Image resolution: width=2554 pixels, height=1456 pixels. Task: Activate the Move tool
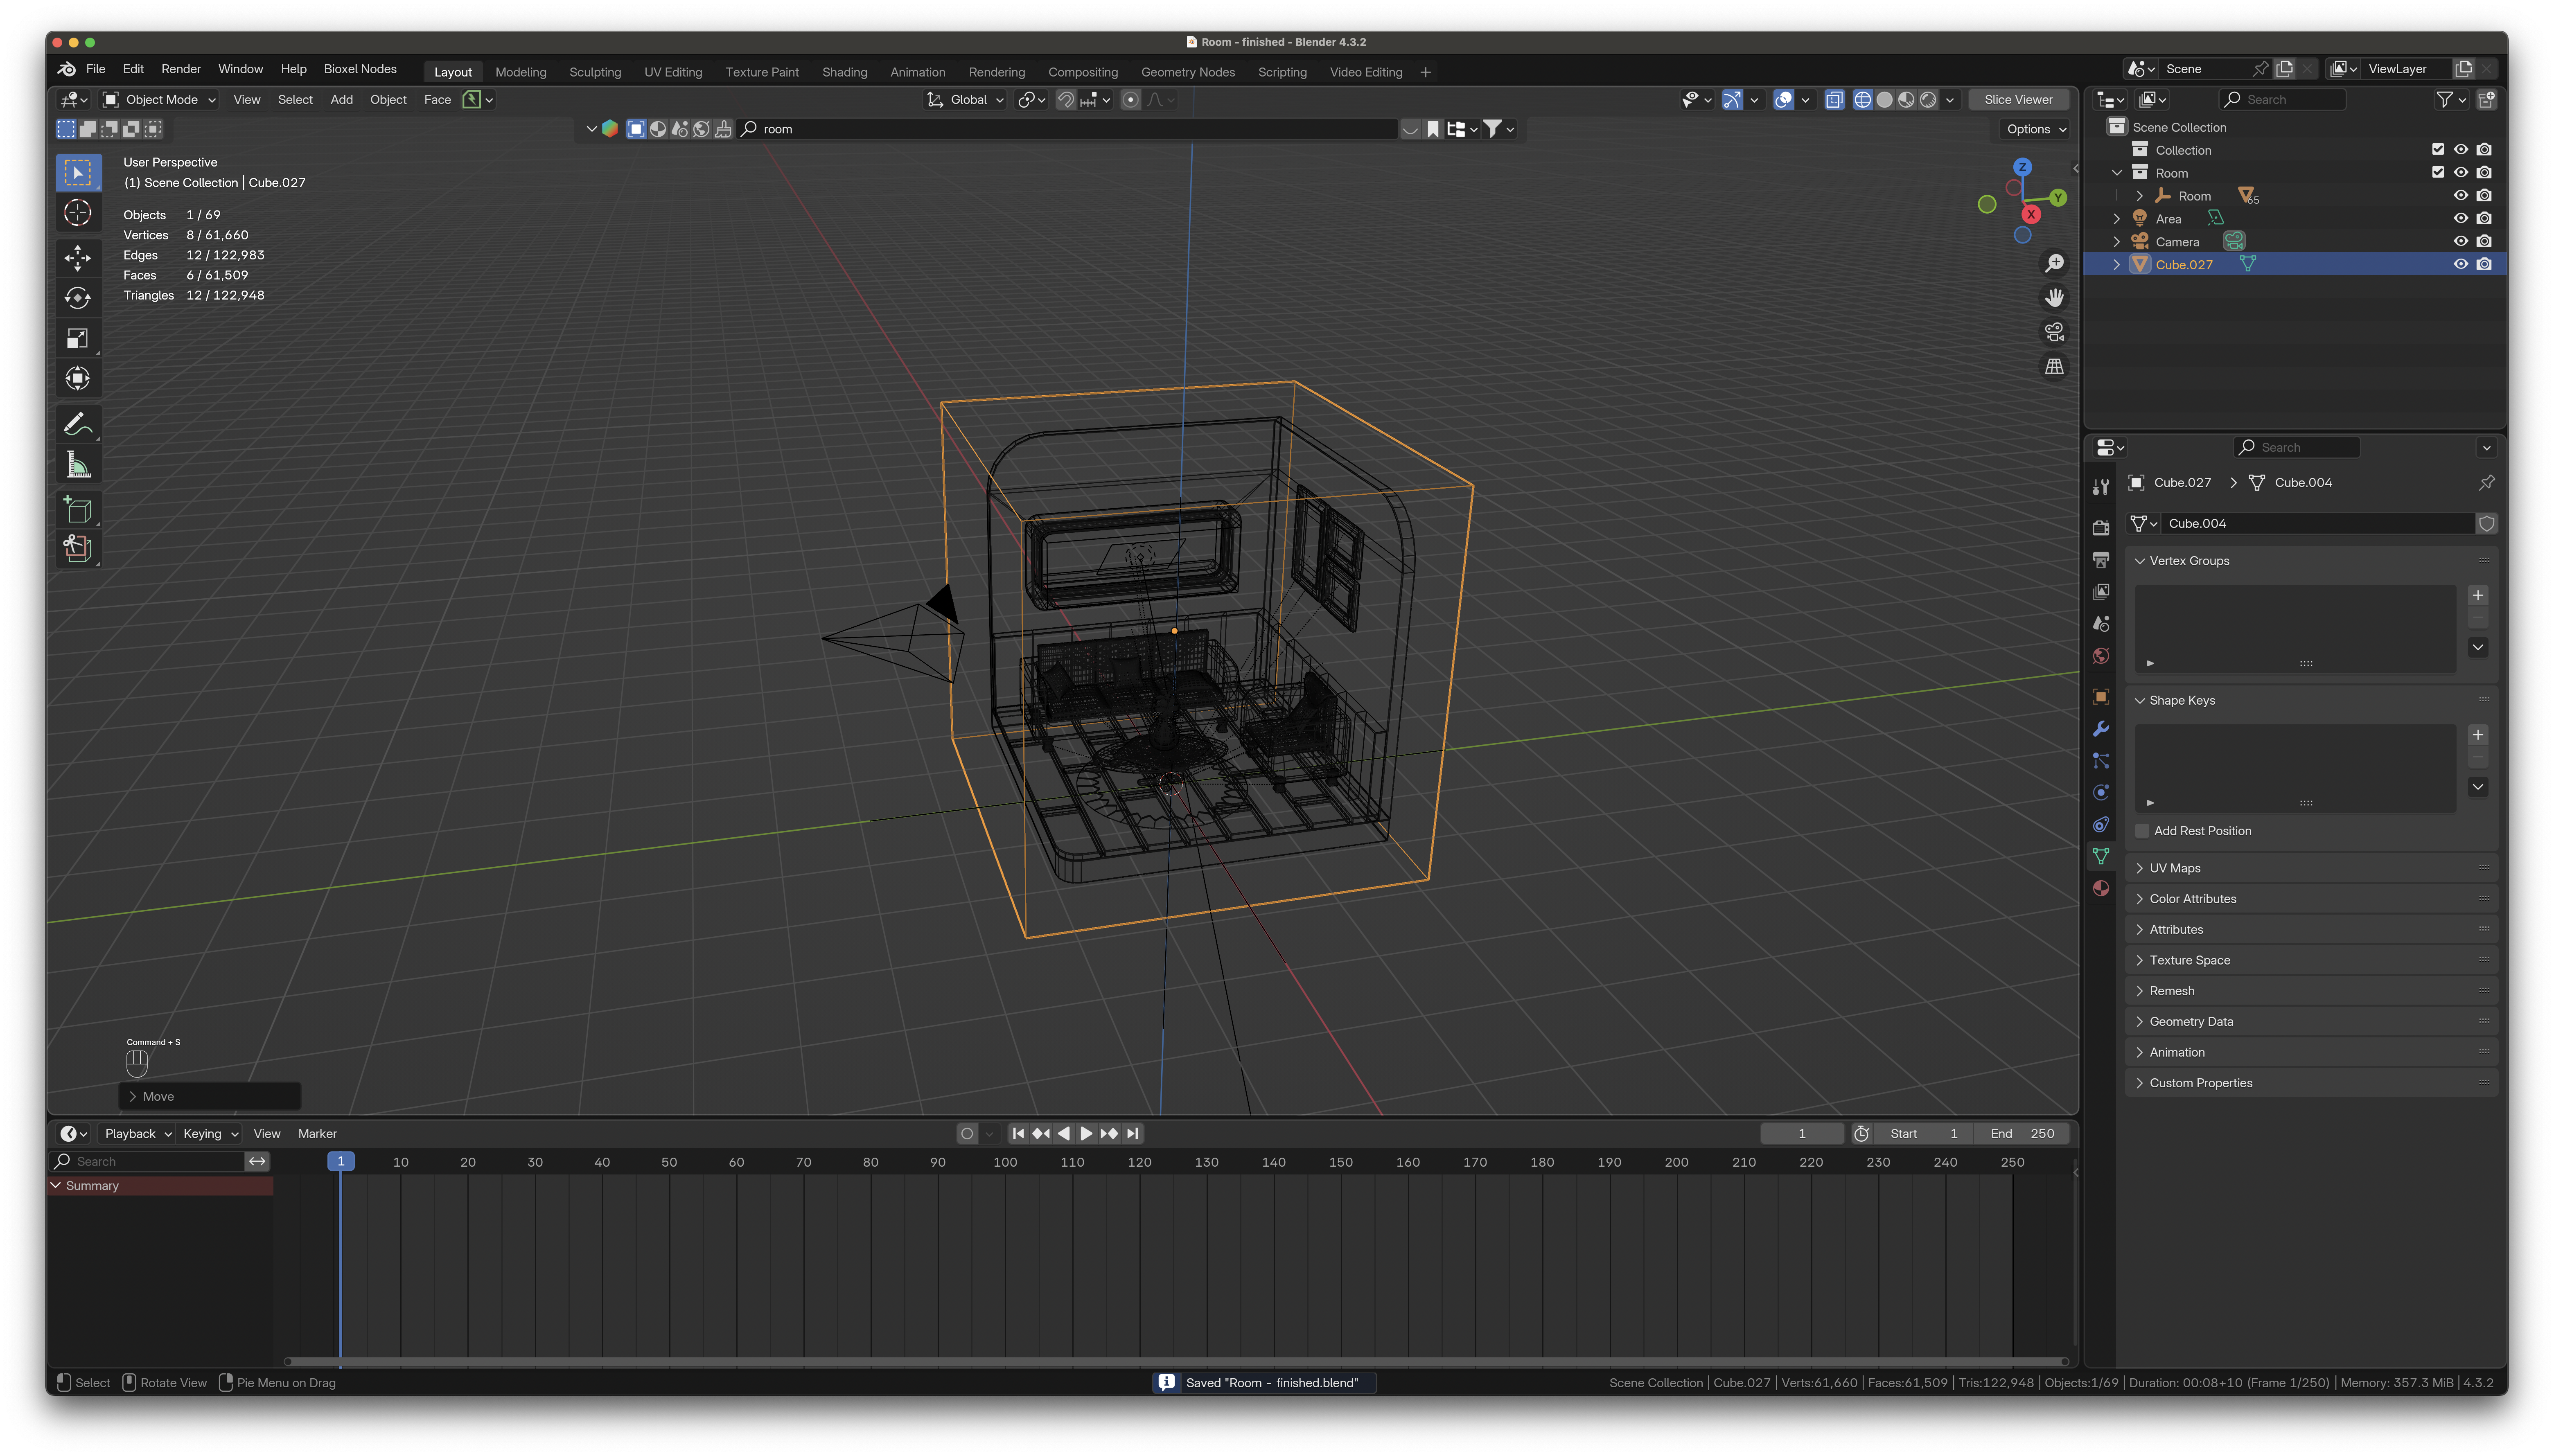click(78, 257)
